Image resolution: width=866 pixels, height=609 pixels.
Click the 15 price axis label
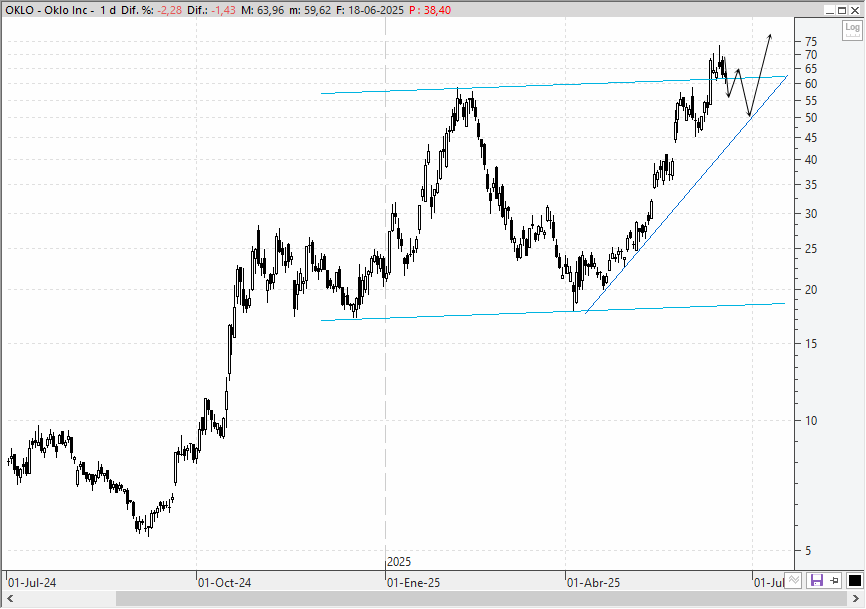click(x=811, y=343)
